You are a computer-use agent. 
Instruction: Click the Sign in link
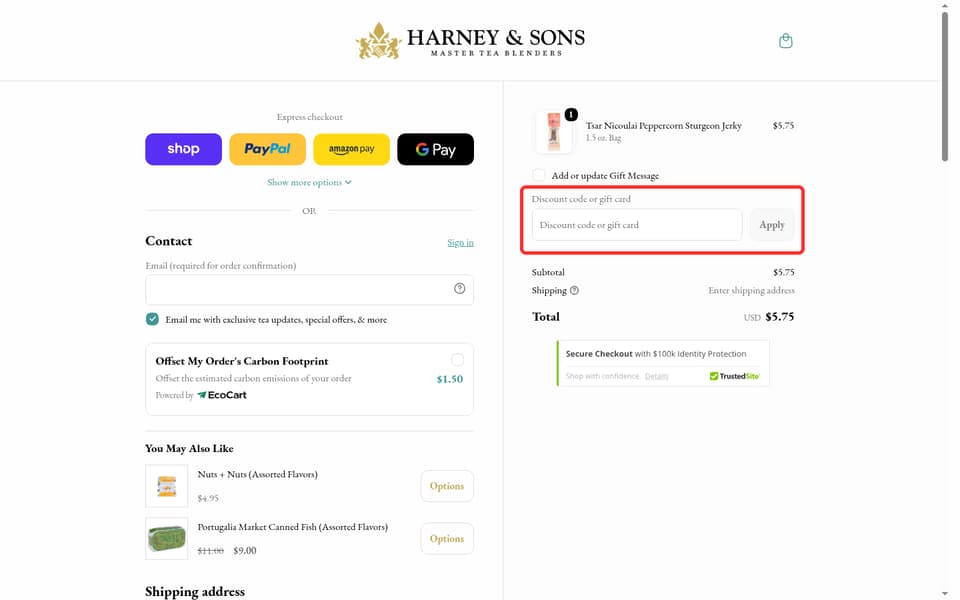[x=460, y=242]
